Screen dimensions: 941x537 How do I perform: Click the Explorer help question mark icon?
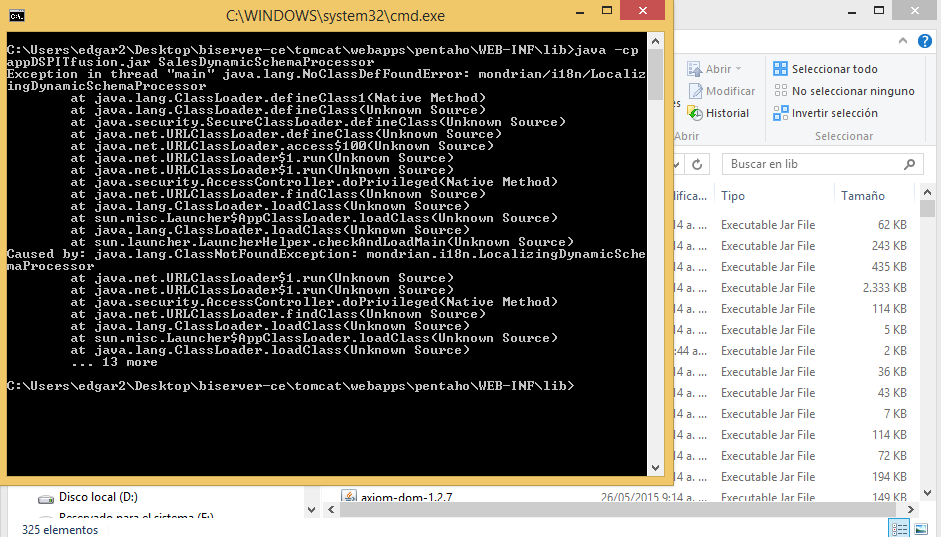click(925, 41)
